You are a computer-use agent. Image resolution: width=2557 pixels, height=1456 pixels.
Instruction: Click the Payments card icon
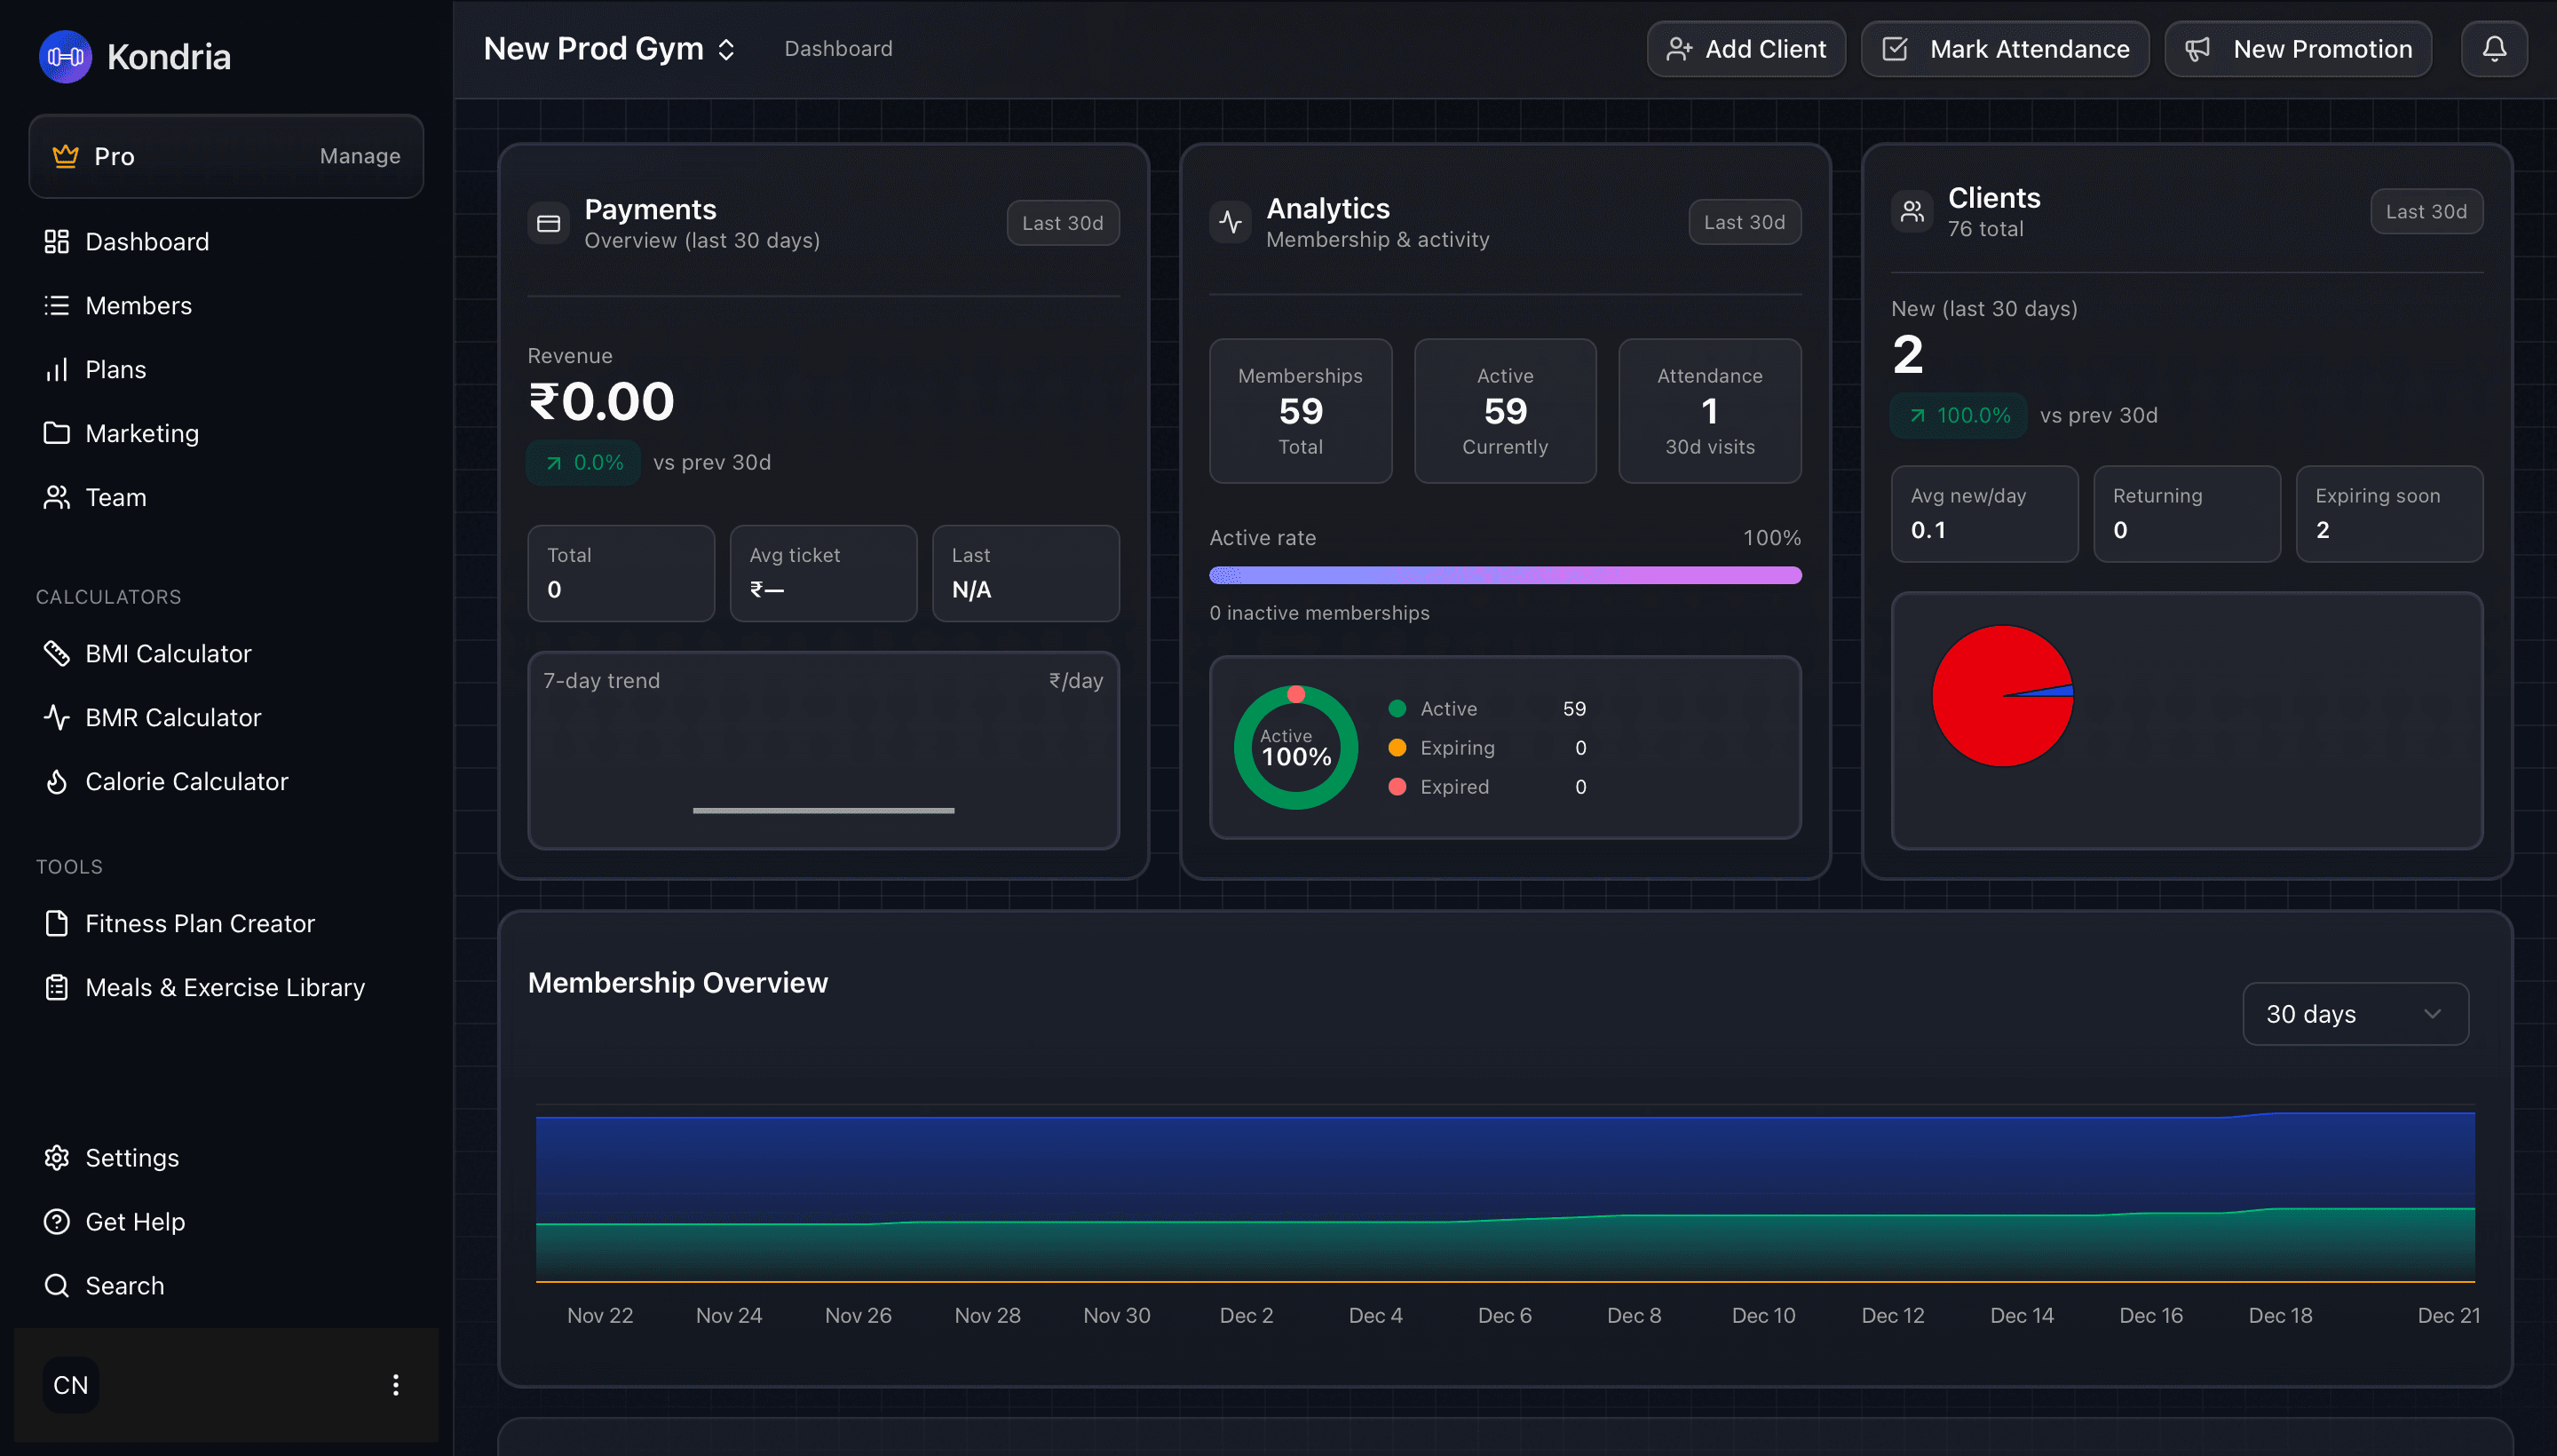click(548, 223)
